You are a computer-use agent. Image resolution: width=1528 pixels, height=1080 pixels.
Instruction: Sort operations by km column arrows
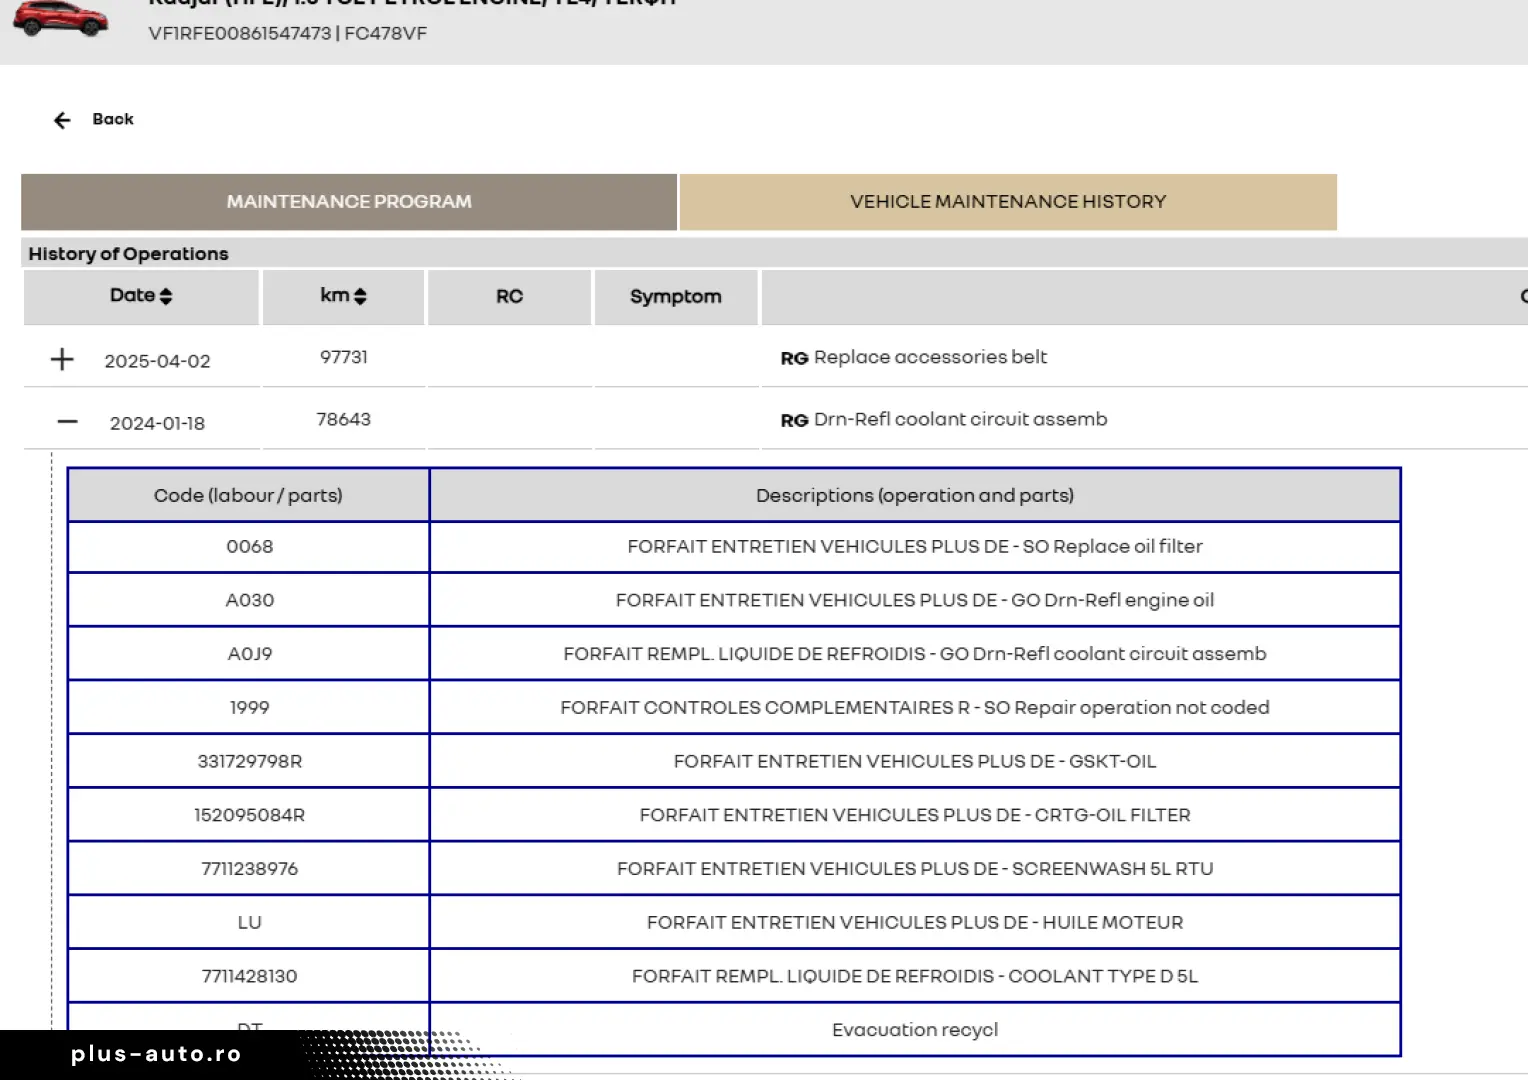[360, 296]
